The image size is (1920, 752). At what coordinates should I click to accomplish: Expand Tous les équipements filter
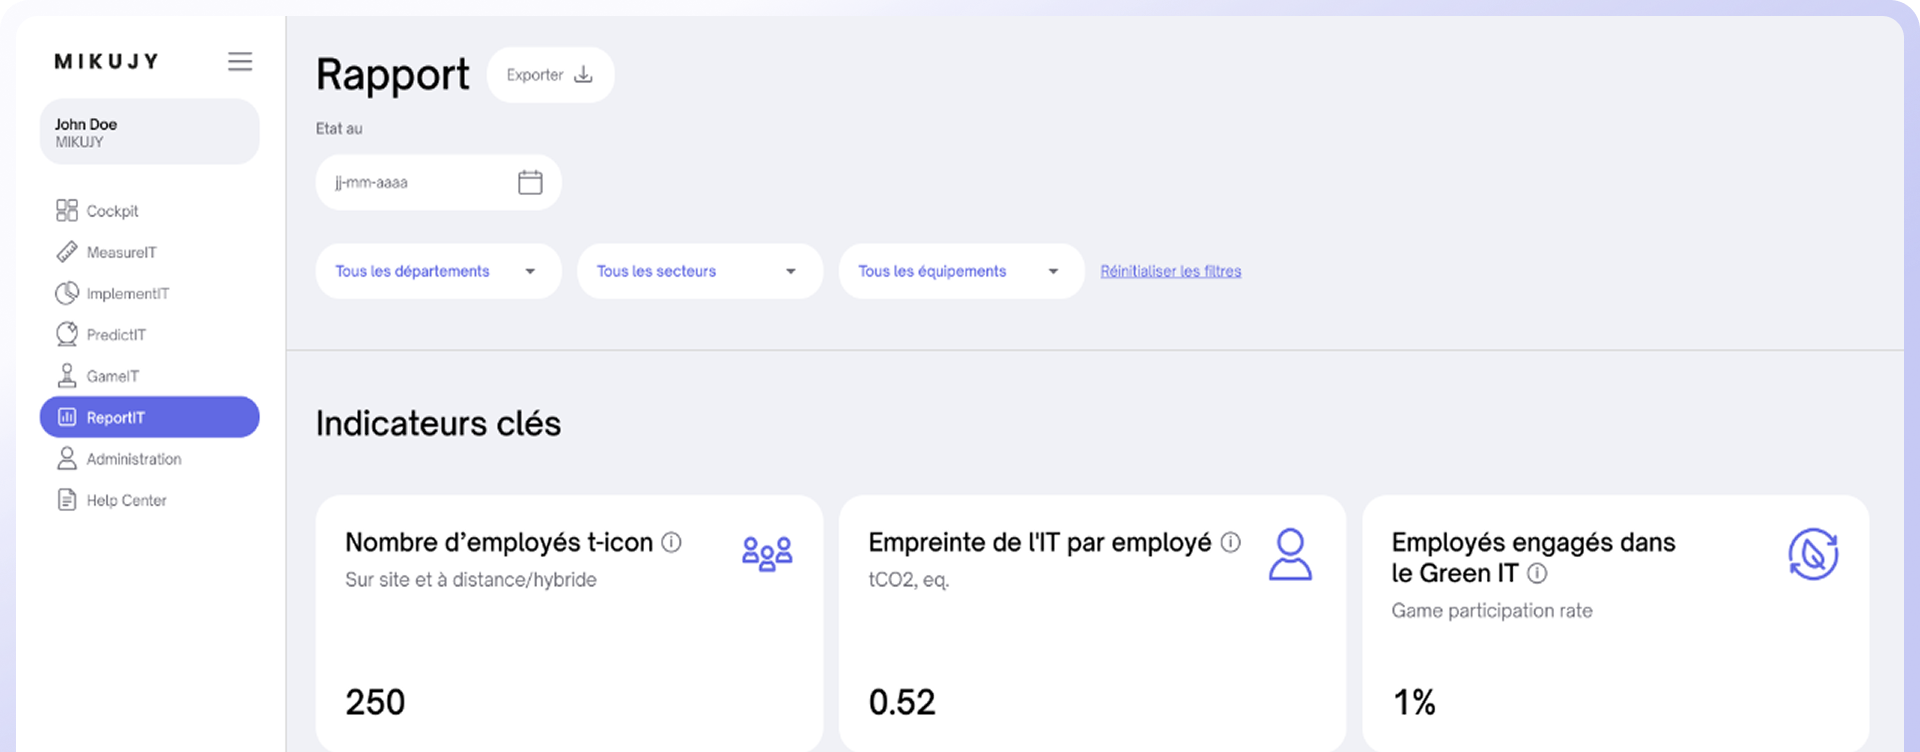point(961,271)
